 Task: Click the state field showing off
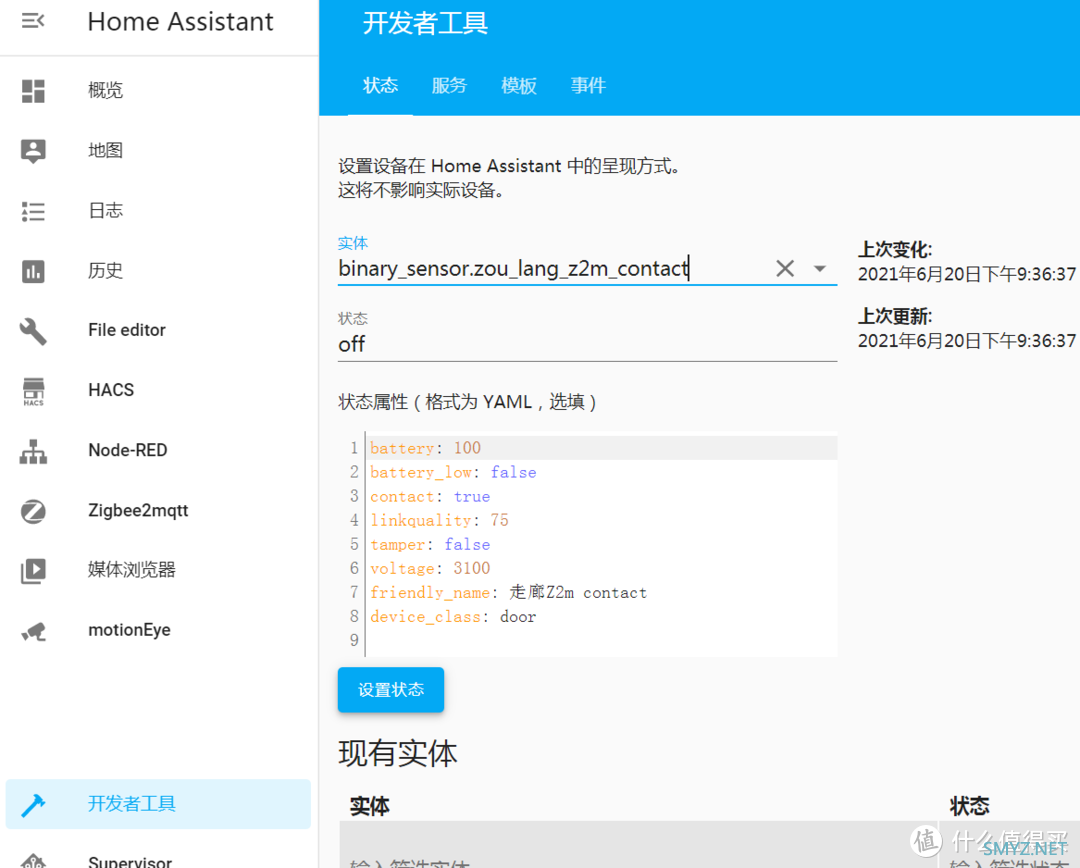click(x=587, y=344)
